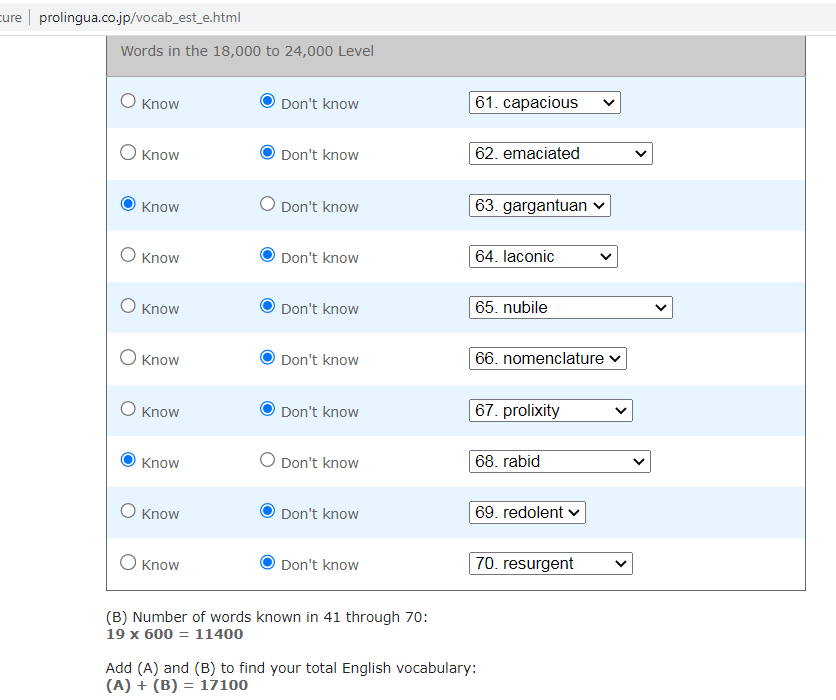
Task: Mark Don't know for 63 gargantuan
Action: tap(267, 204)
